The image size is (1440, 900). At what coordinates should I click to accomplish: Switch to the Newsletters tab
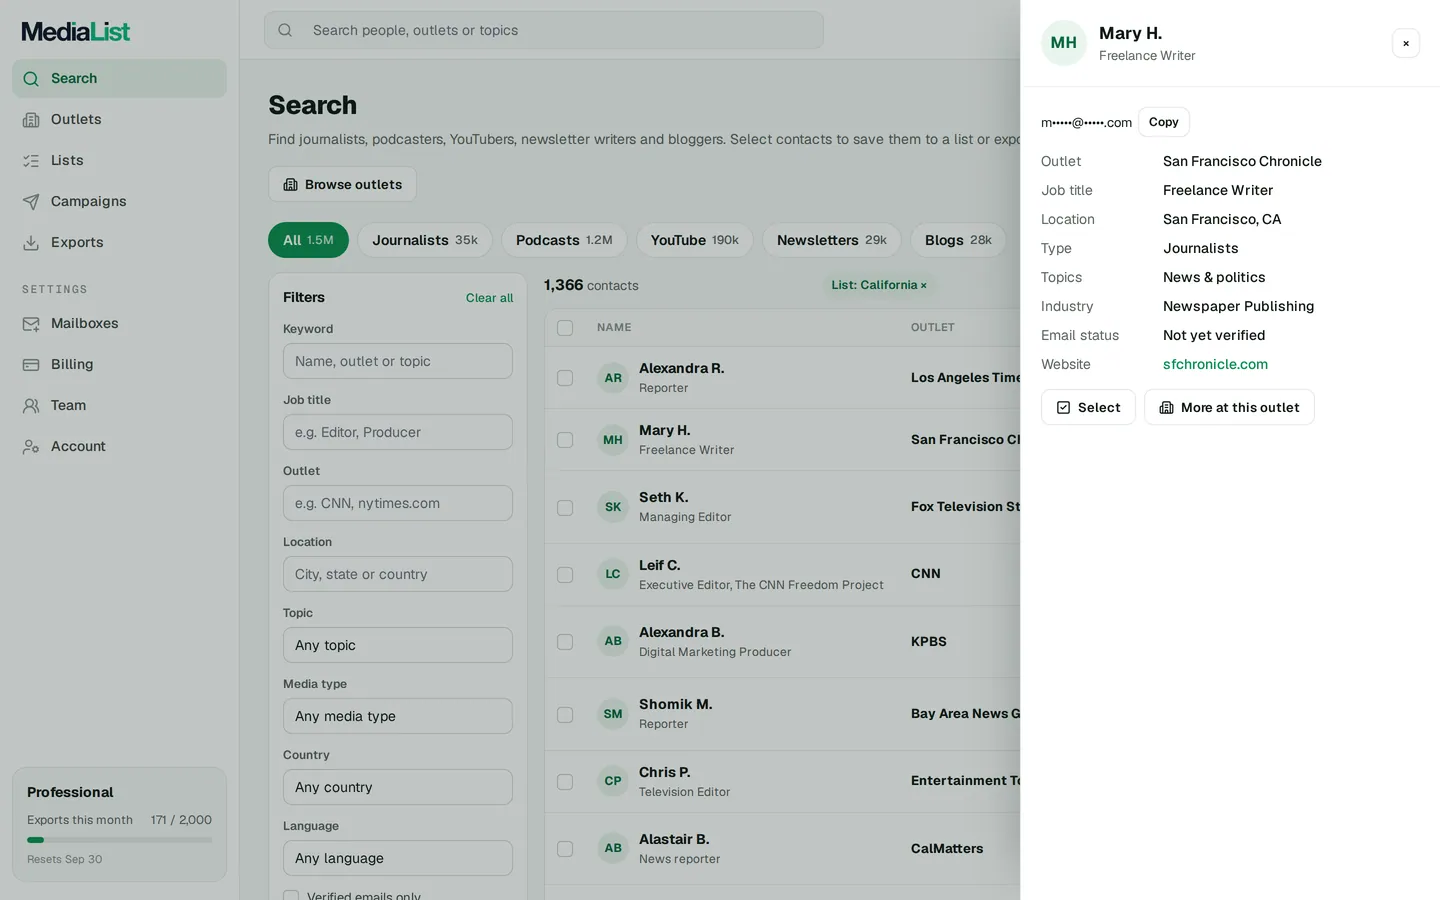pos(832,240)
